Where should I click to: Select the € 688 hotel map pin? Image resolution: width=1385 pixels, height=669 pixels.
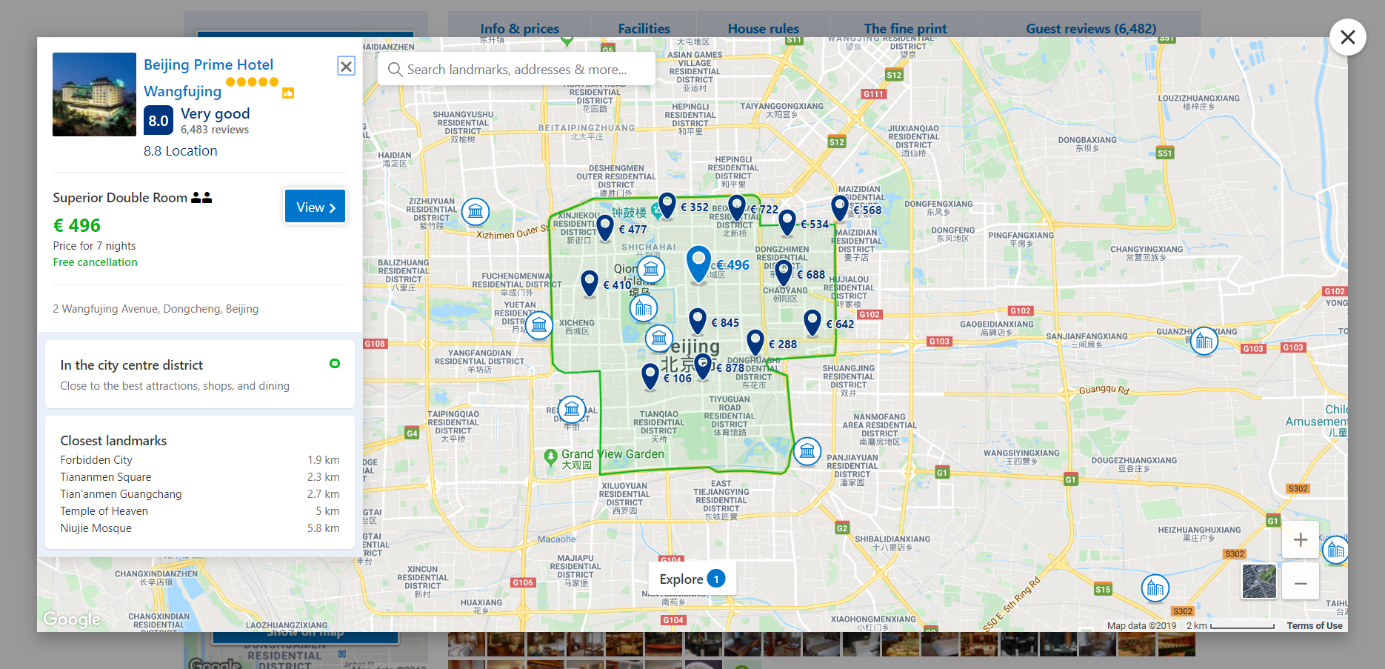(x=783, y=273)
